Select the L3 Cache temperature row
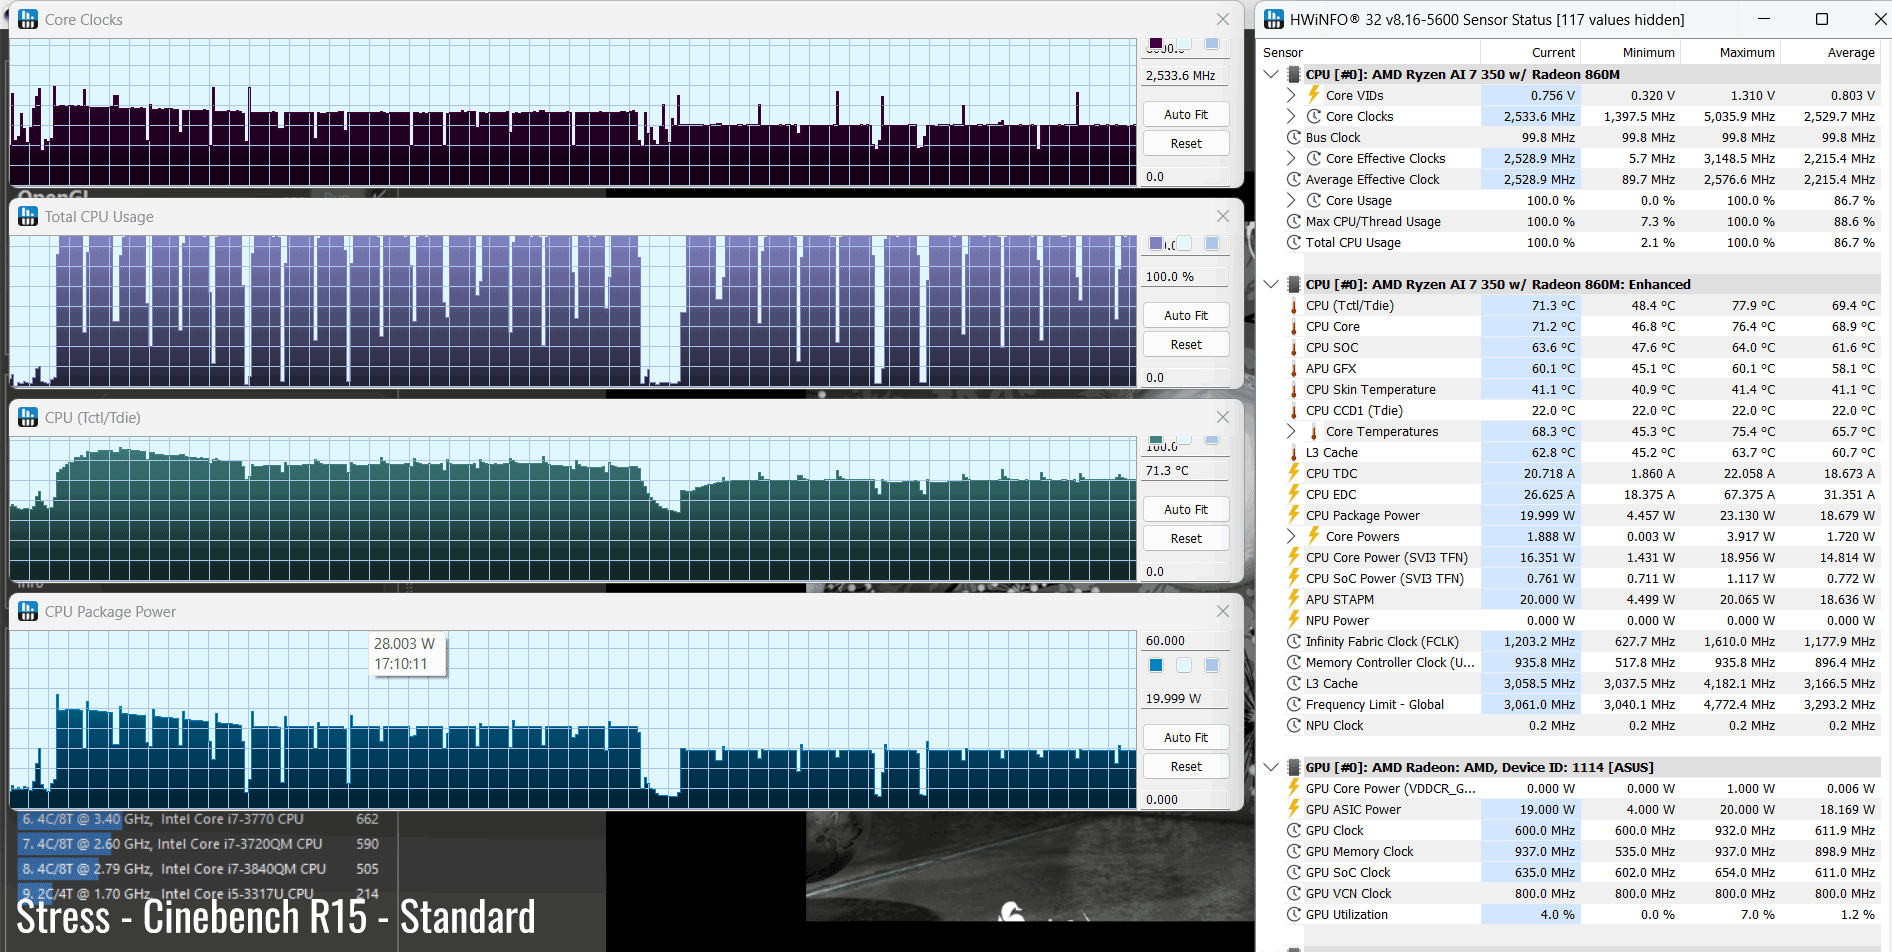 (1581, 452)
